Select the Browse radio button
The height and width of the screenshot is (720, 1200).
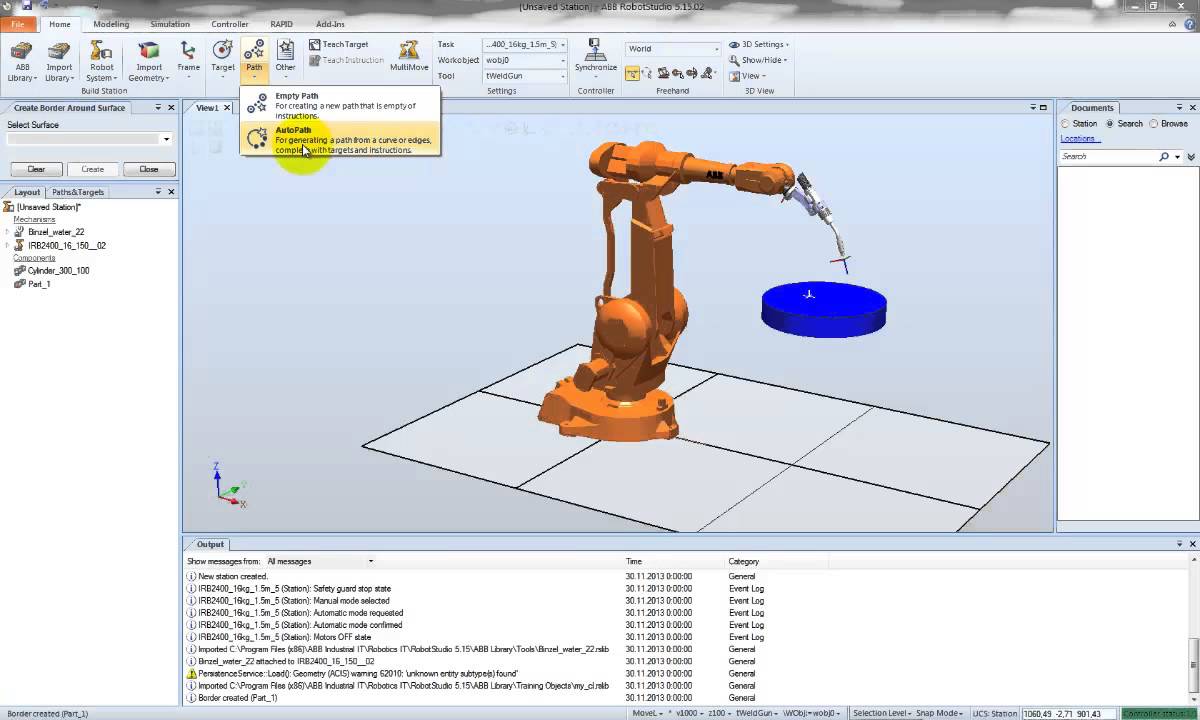[1154, 124]
